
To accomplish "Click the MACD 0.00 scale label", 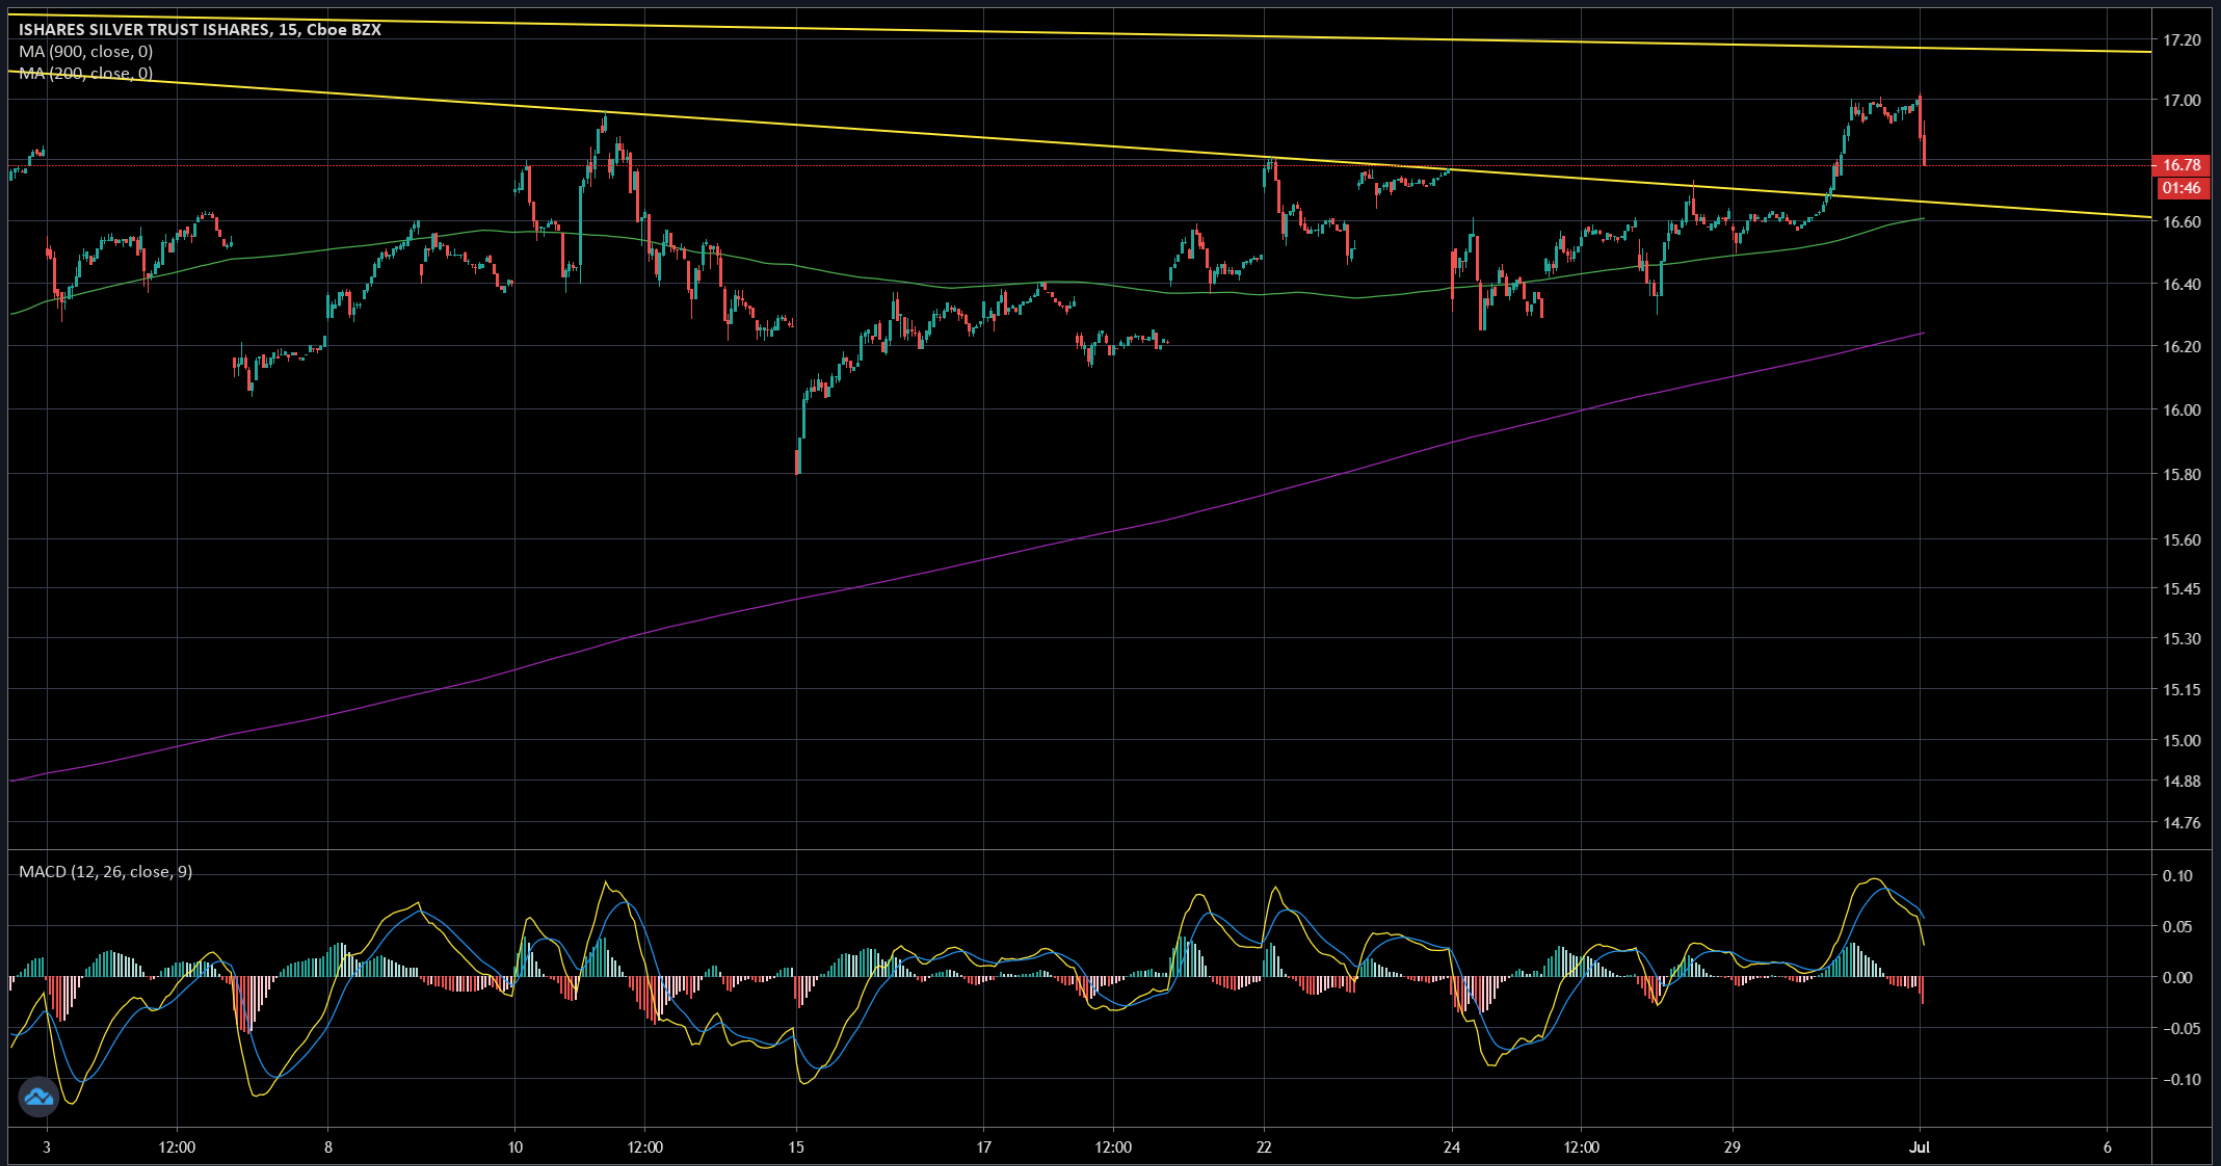I will pyautogui.click(x=2177, y=978).
